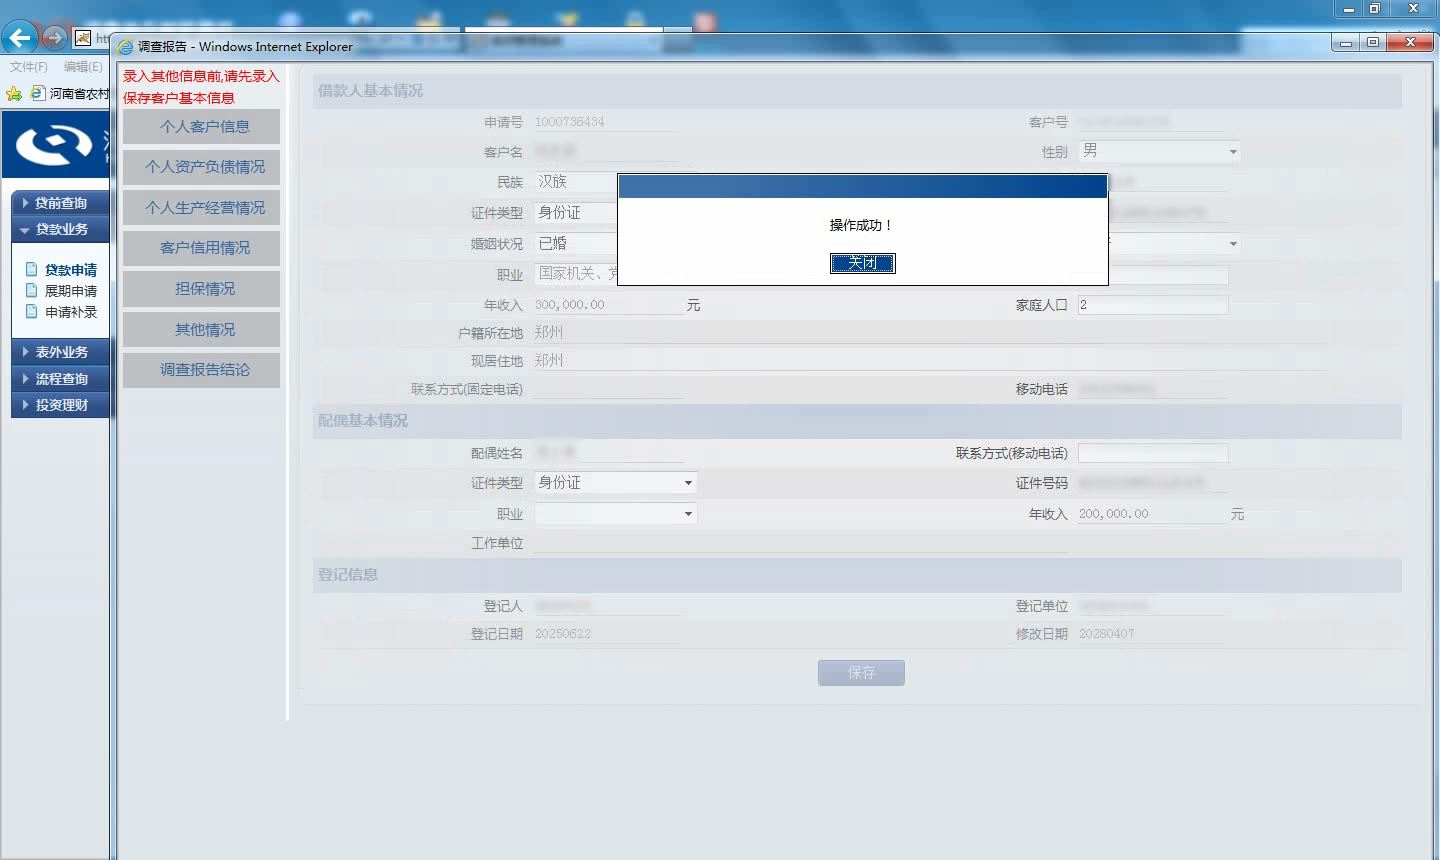The width and height of the screenshot is (1440, 860).
Task: Open the 文件(F) menu
Action: click(x=28, y=67)
